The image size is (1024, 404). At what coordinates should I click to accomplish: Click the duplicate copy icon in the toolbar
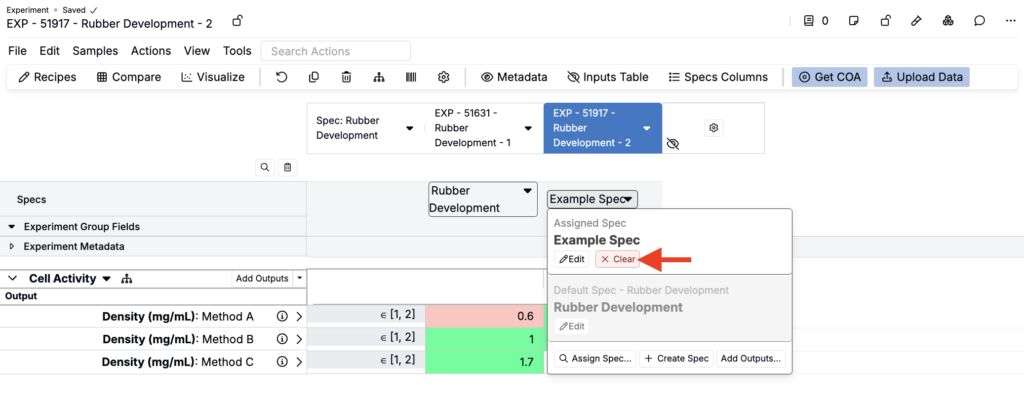[314, 77]
